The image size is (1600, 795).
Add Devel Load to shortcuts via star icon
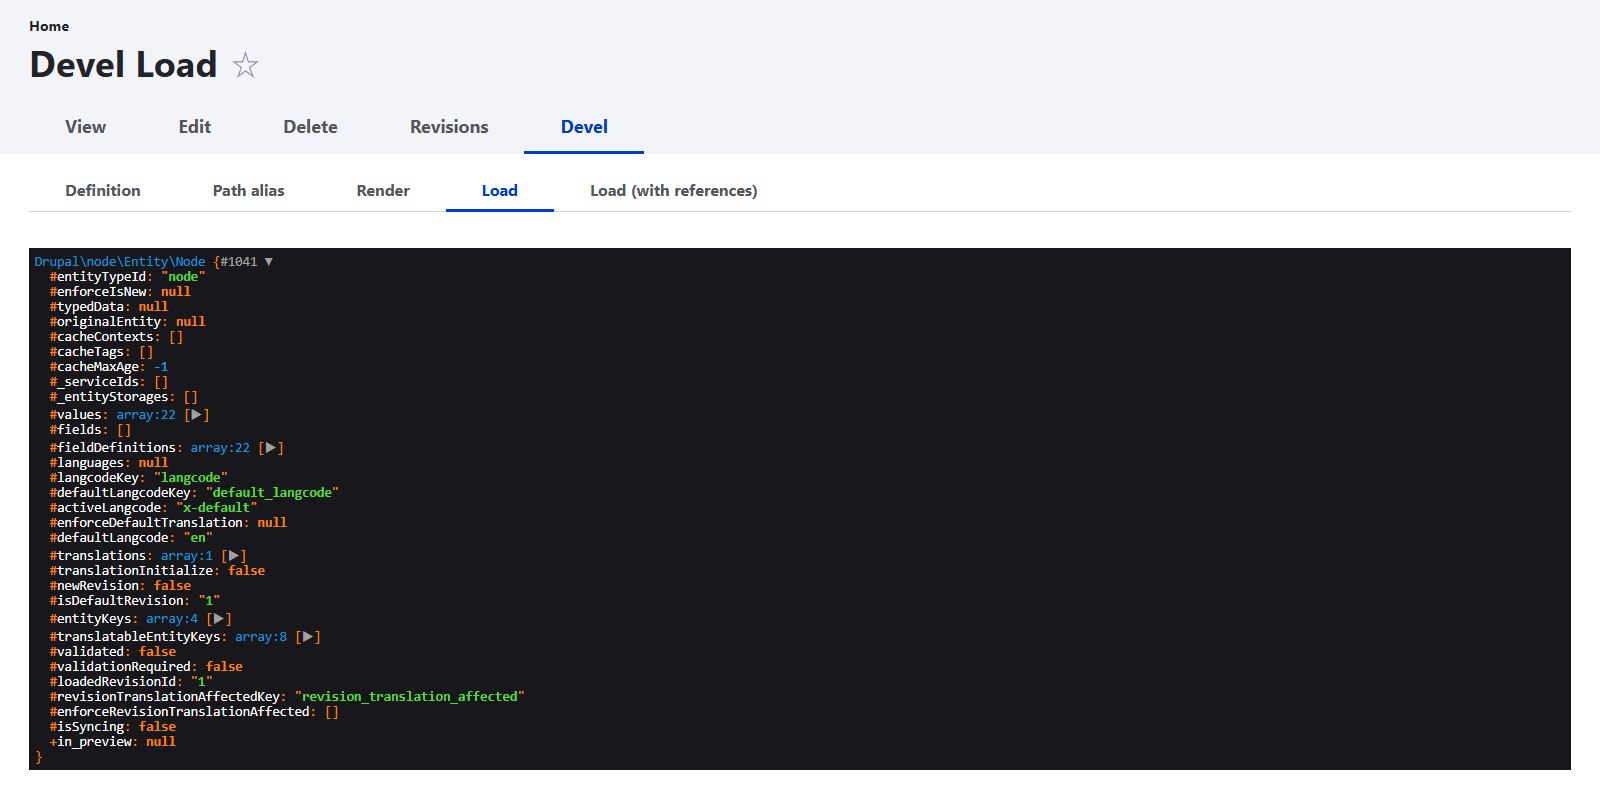click(245, 65)
